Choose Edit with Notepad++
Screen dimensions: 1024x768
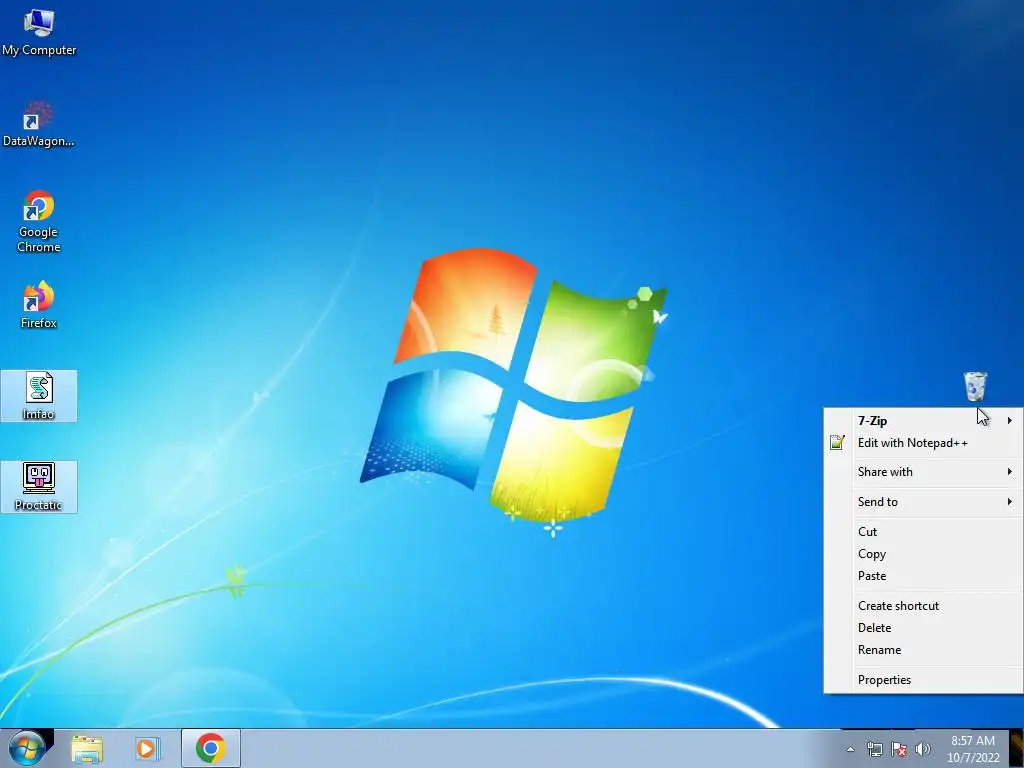tap(923, 443)
